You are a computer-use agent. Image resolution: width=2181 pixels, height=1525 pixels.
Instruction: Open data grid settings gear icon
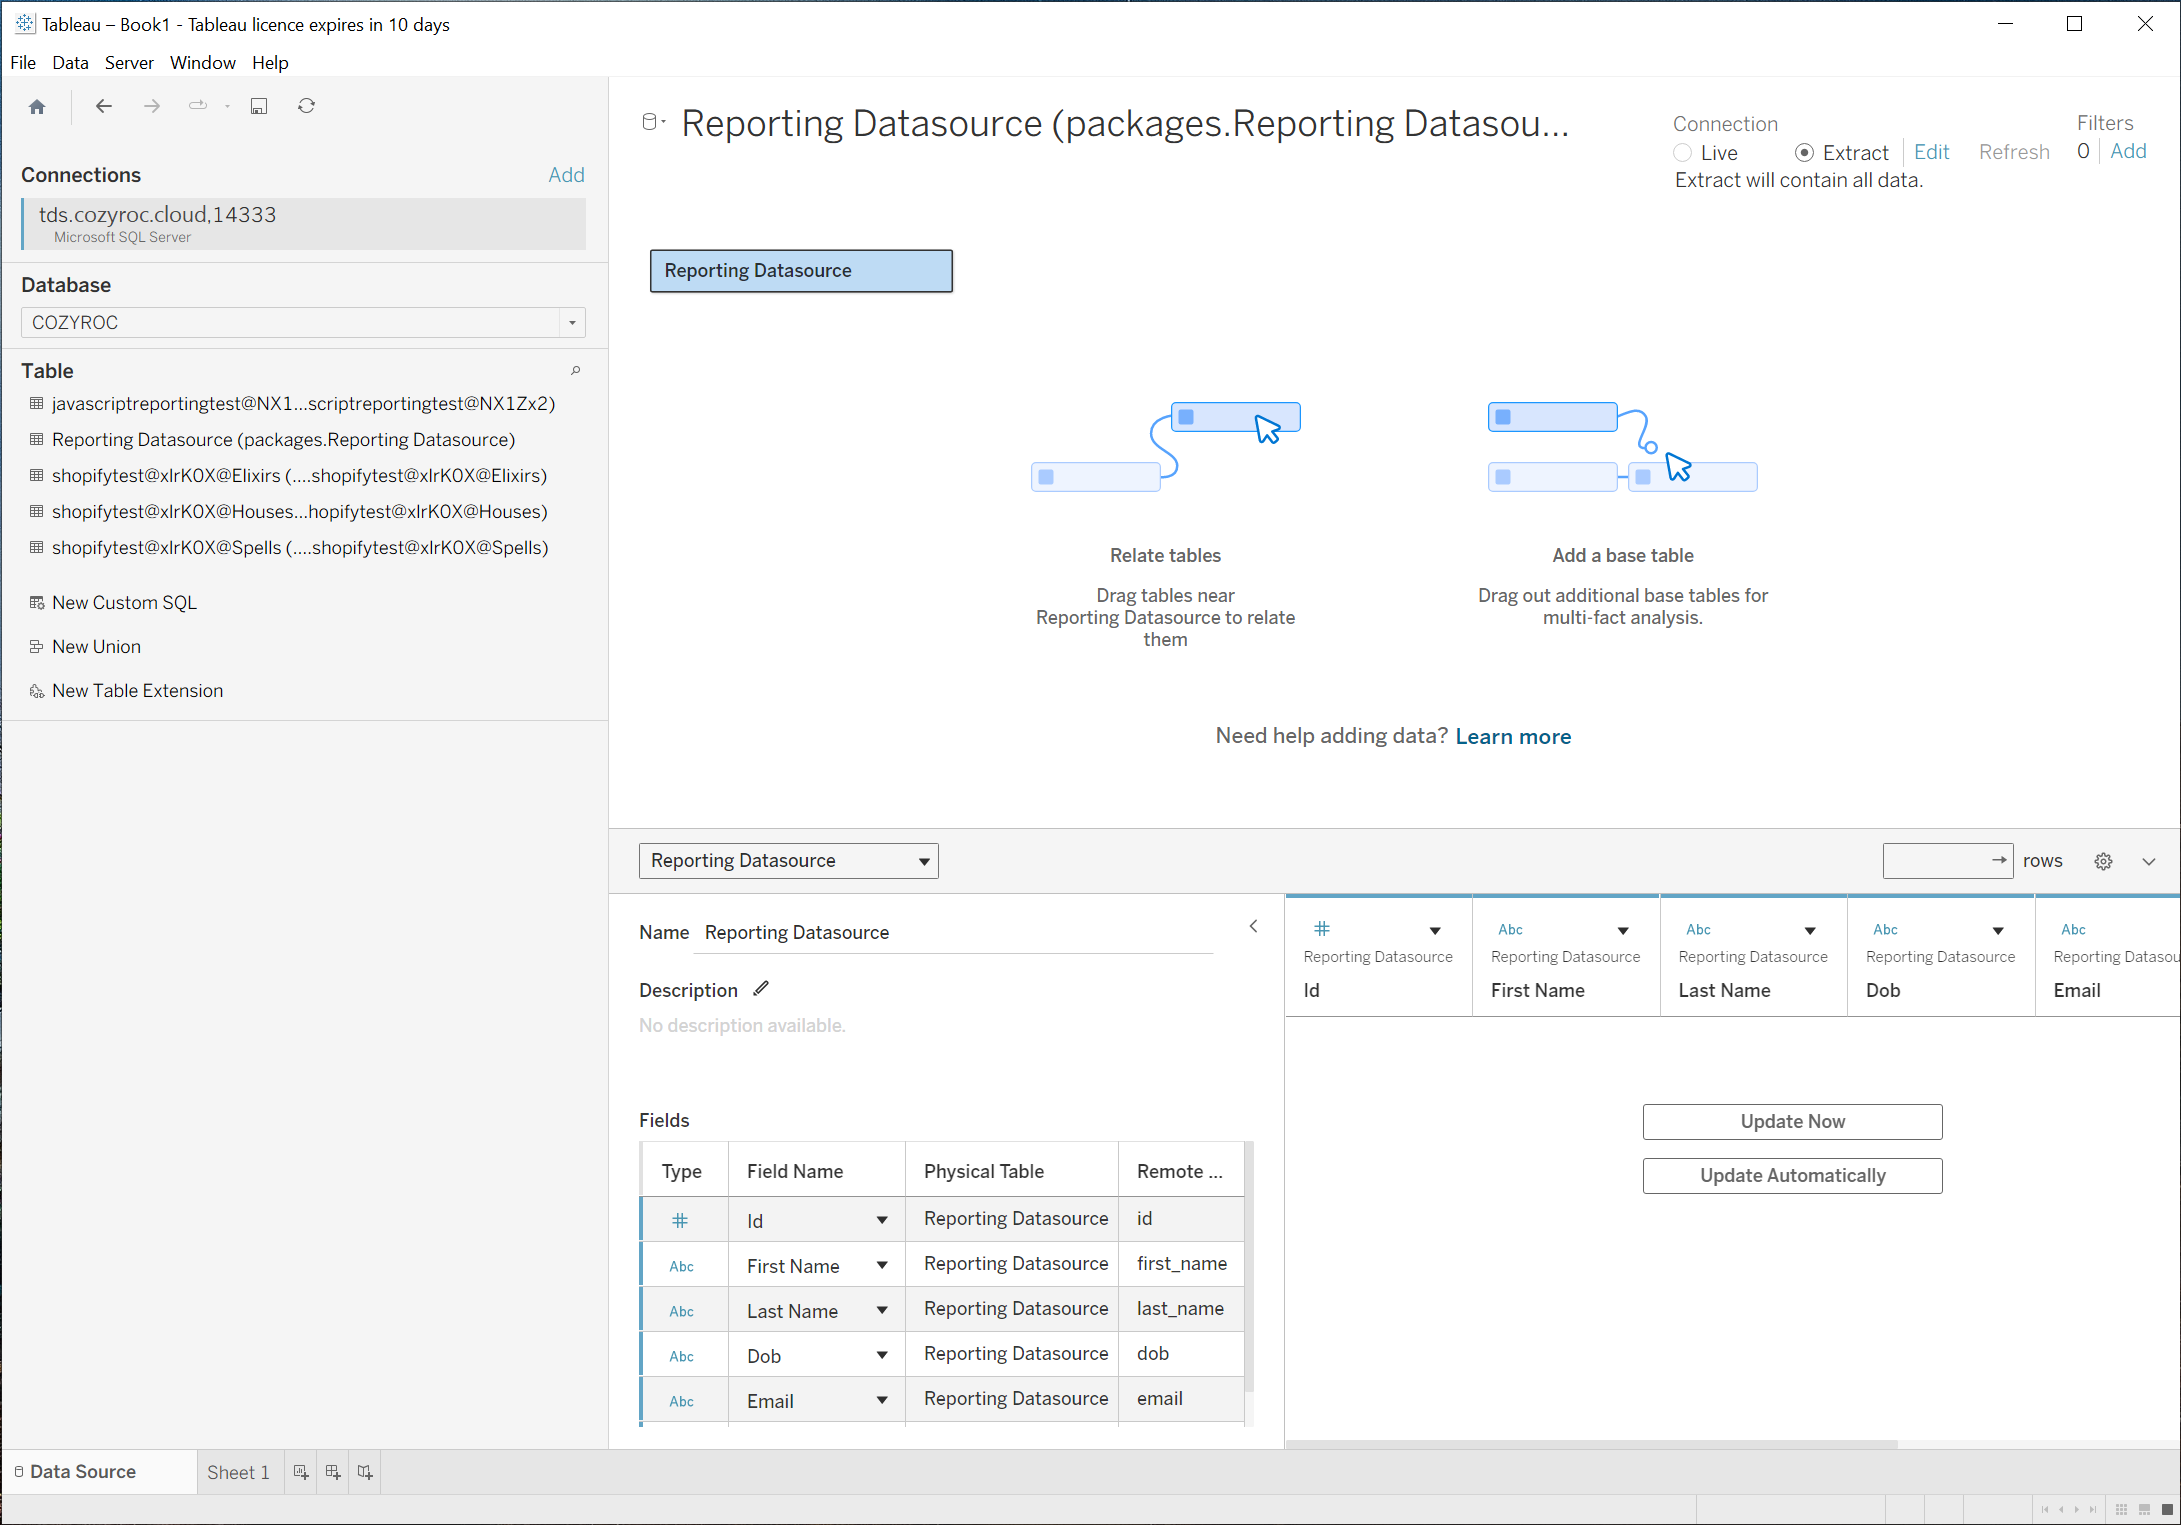click(x=2103, y=861)
